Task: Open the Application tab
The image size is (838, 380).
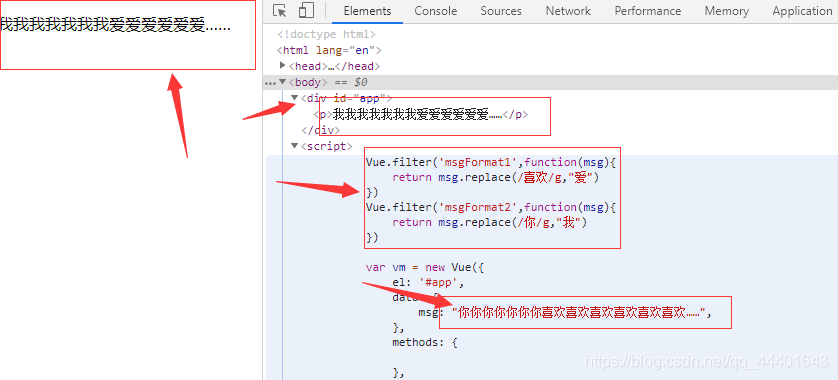Action: click(802, 11)
